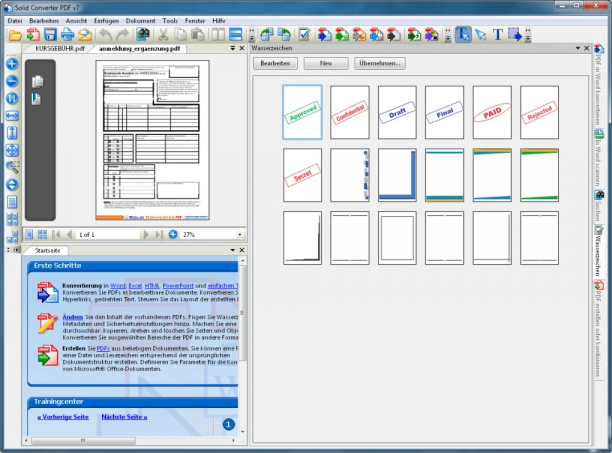The height and width of the screenshot is (453, 612).
Task: Open the Tools menu
Action: (170, 21)
